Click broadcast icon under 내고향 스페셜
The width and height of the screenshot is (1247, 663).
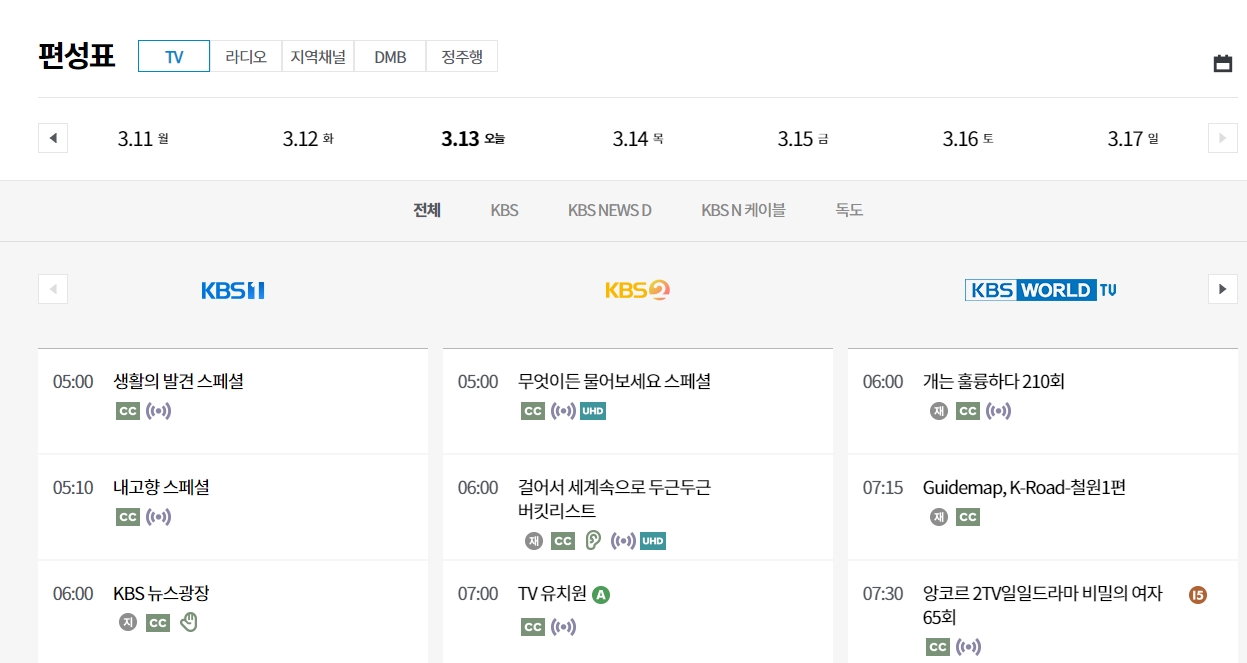pyautogui.click(x=159, y=517)
